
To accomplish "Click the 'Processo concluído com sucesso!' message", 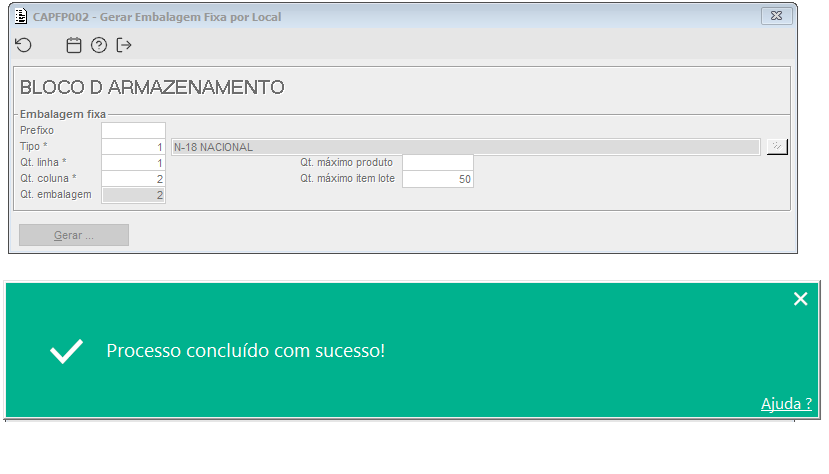I will 246,351.
